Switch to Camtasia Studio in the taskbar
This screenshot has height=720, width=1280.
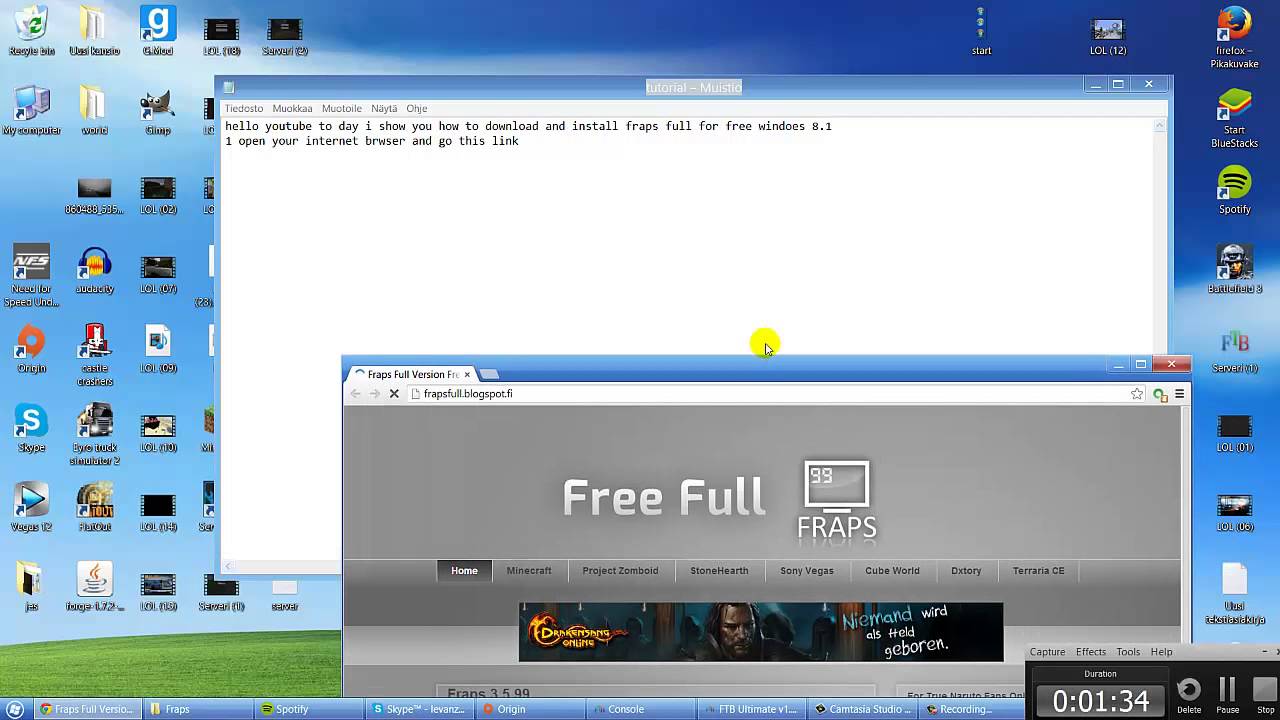pyautogui.click(x=863, y=709)
